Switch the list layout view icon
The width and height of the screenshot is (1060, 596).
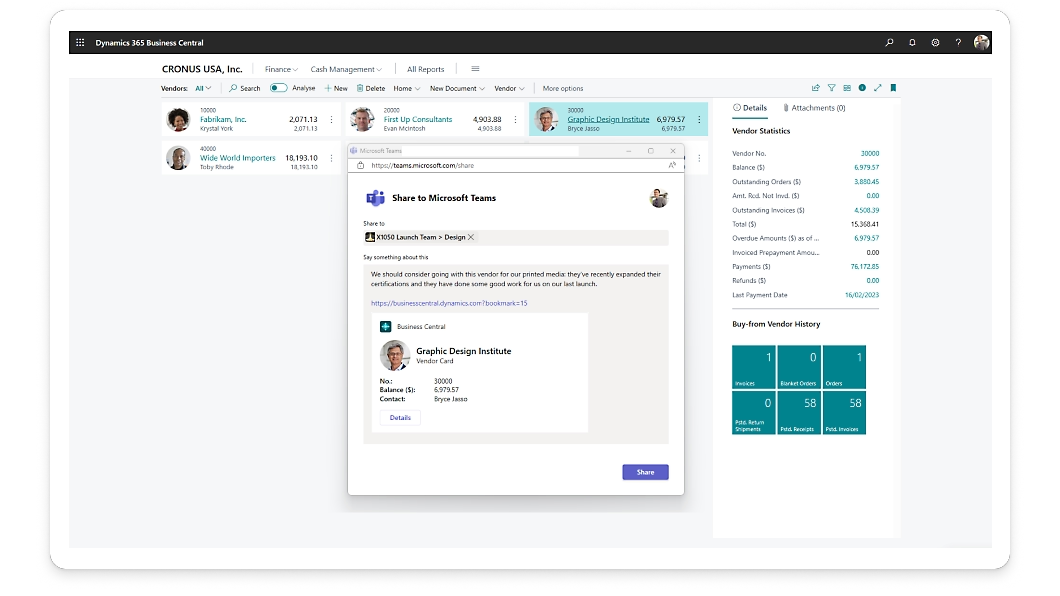coord(847,88)
